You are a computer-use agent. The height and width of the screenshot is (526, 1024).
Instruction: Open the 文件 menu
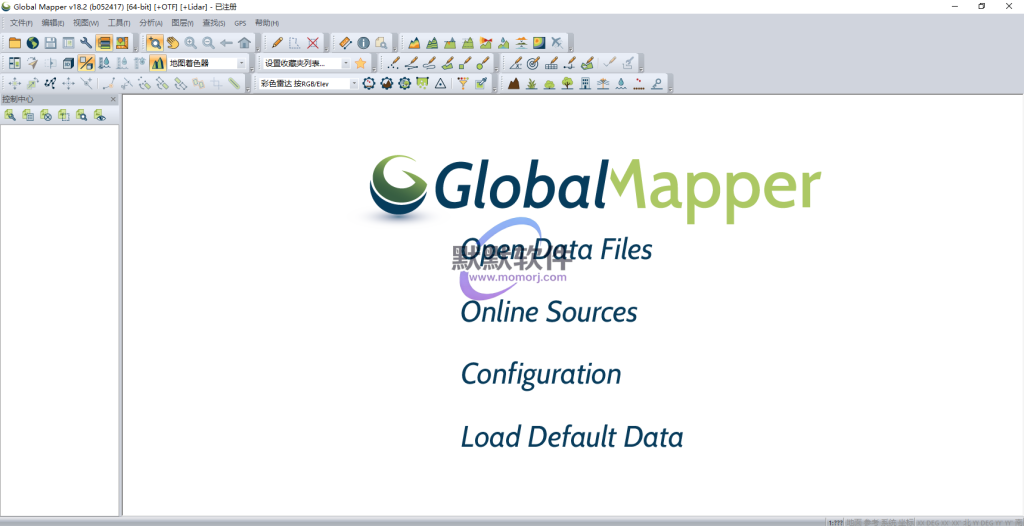click(21, 22)
